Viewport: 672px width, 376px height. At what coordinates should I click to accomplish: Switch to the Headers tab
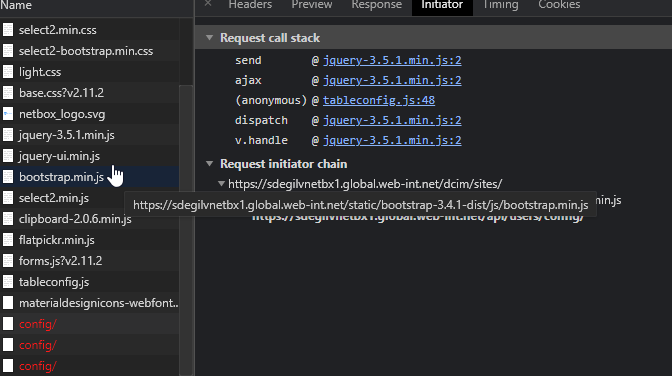(250, 5)
